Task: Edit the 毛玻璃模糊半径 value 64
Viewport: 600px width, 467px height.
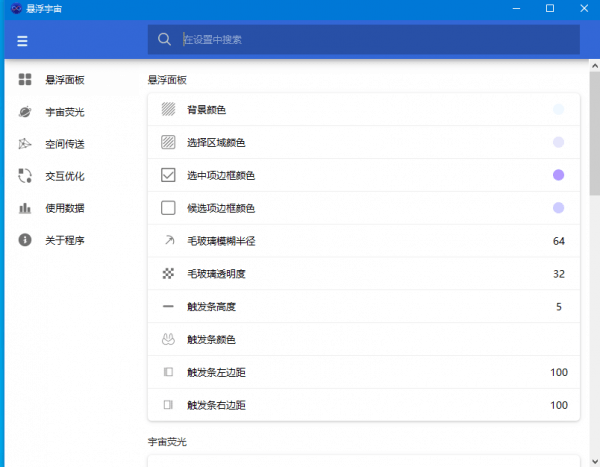Action: [558, 241]
